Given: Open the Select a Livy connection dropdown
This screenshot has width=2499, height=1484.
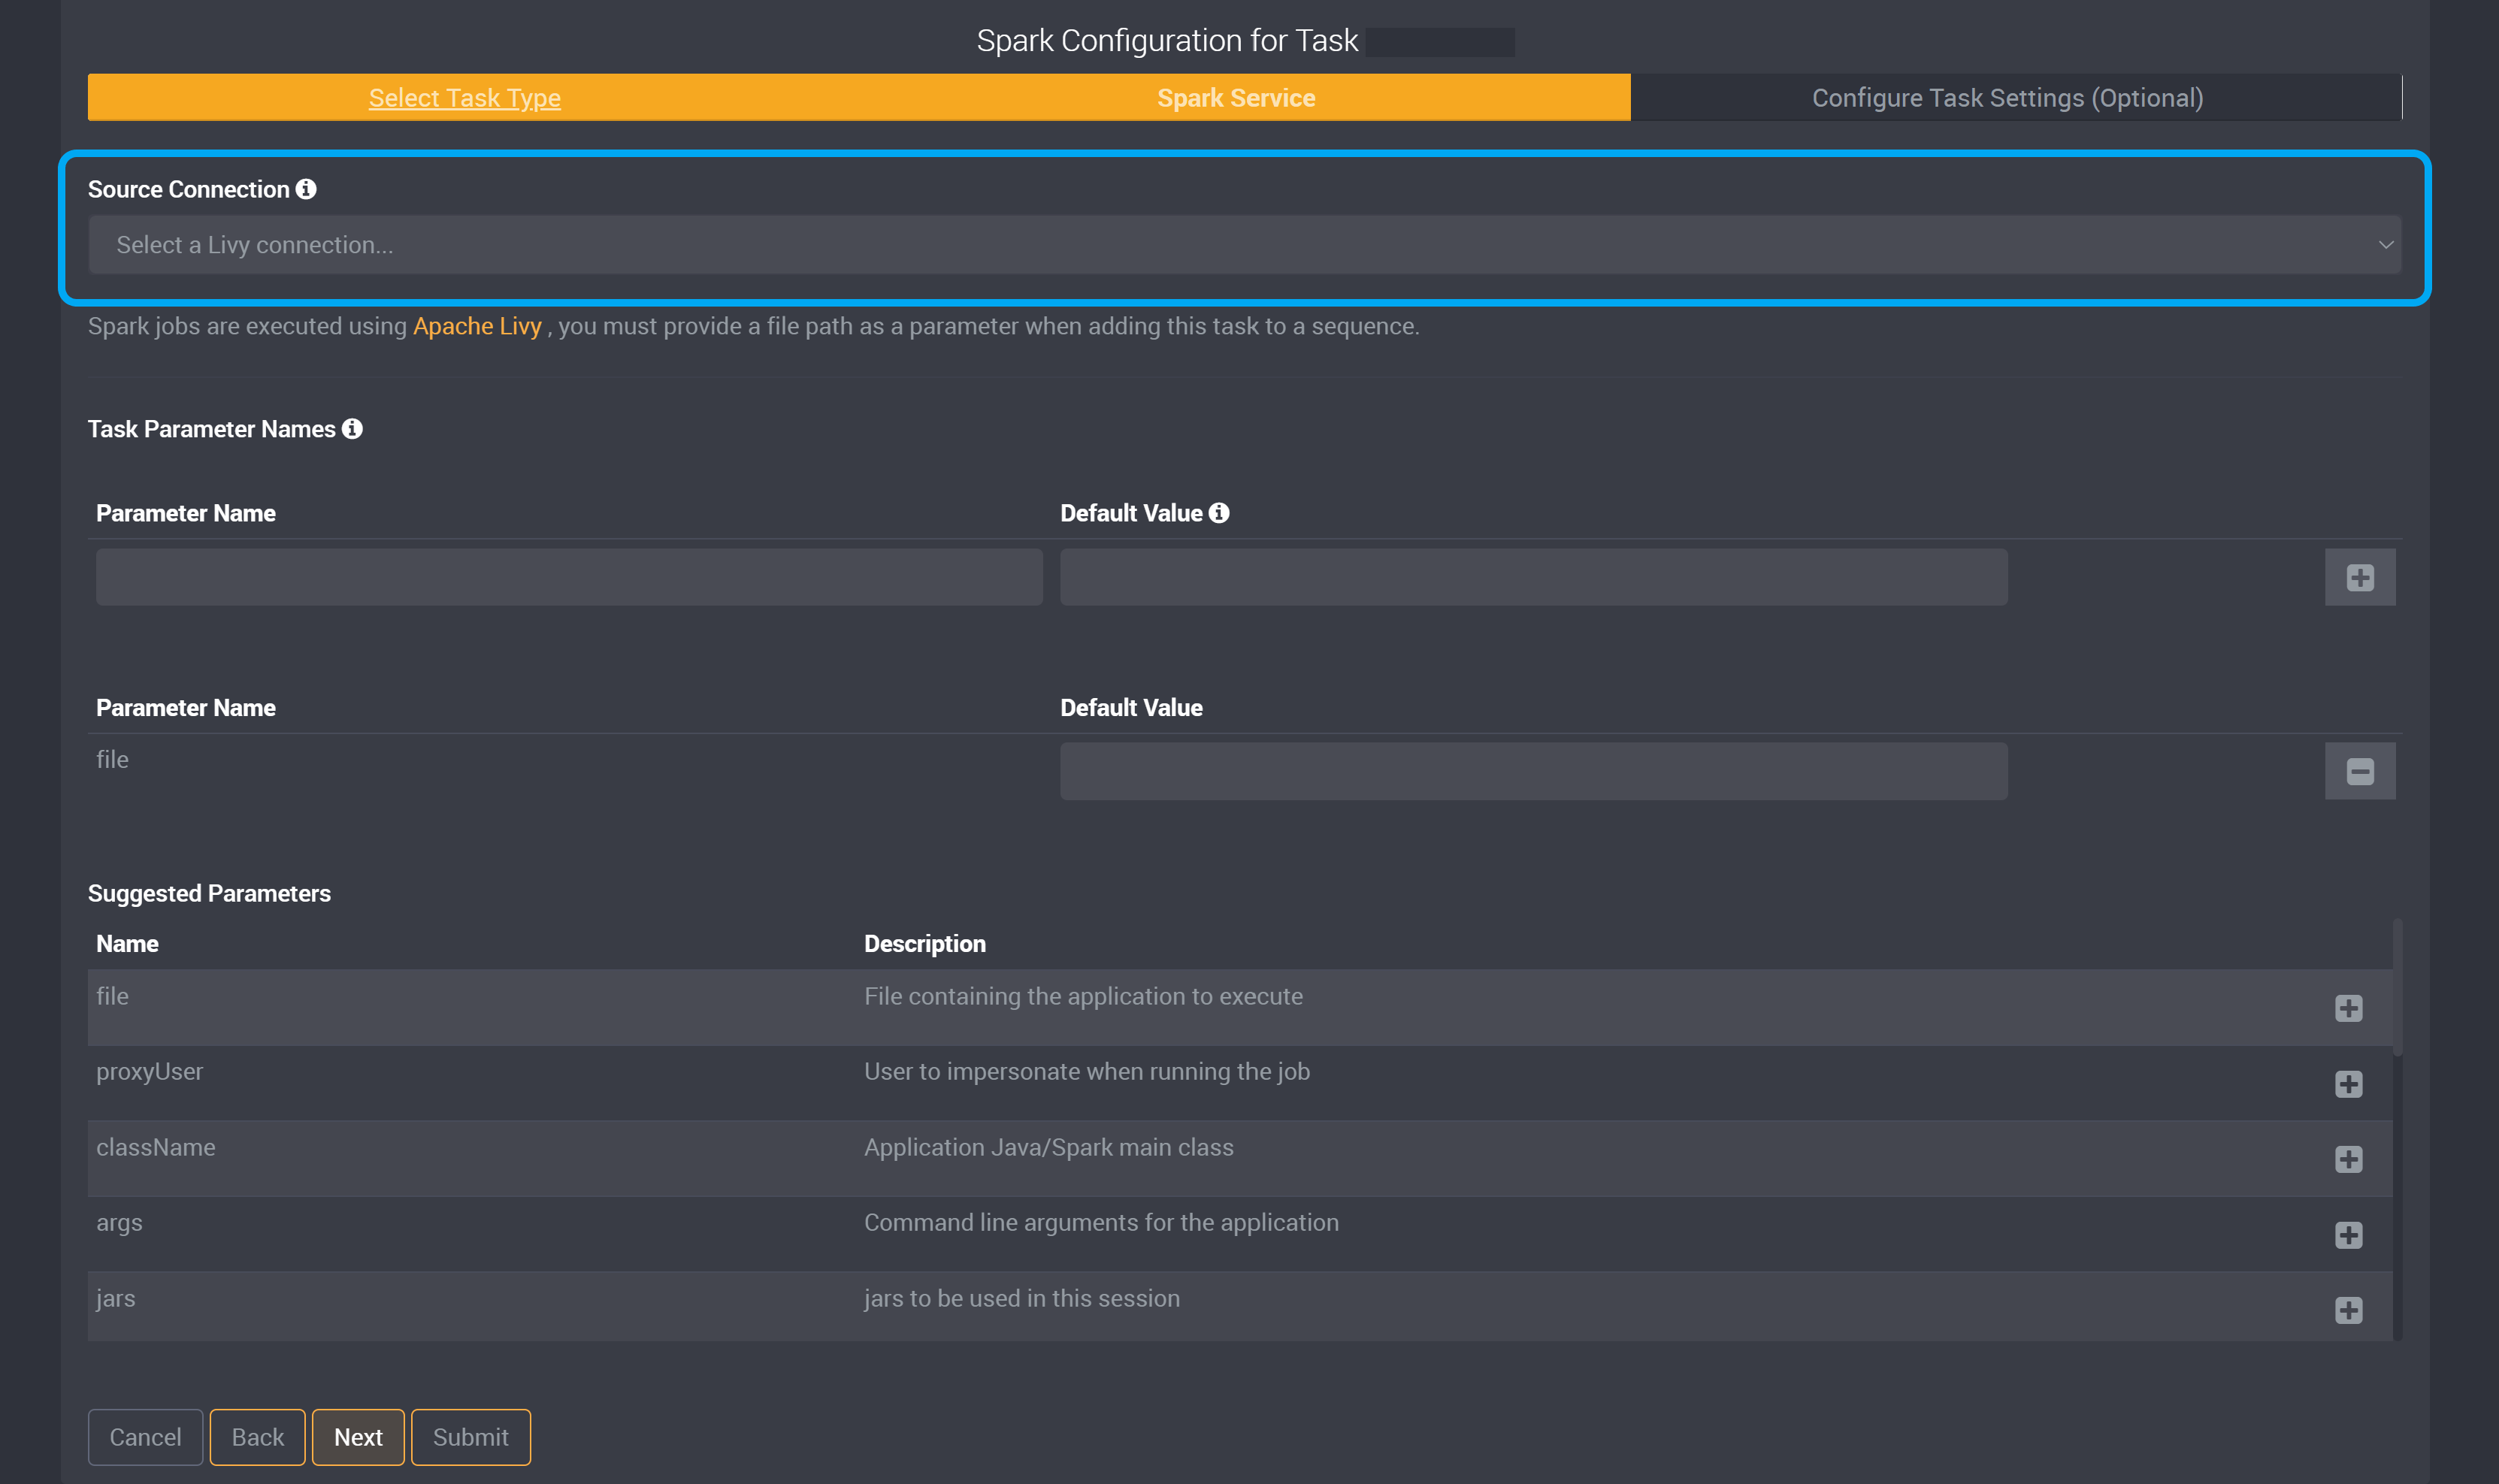Looking at the screenshot, I should pos(1244,245).
